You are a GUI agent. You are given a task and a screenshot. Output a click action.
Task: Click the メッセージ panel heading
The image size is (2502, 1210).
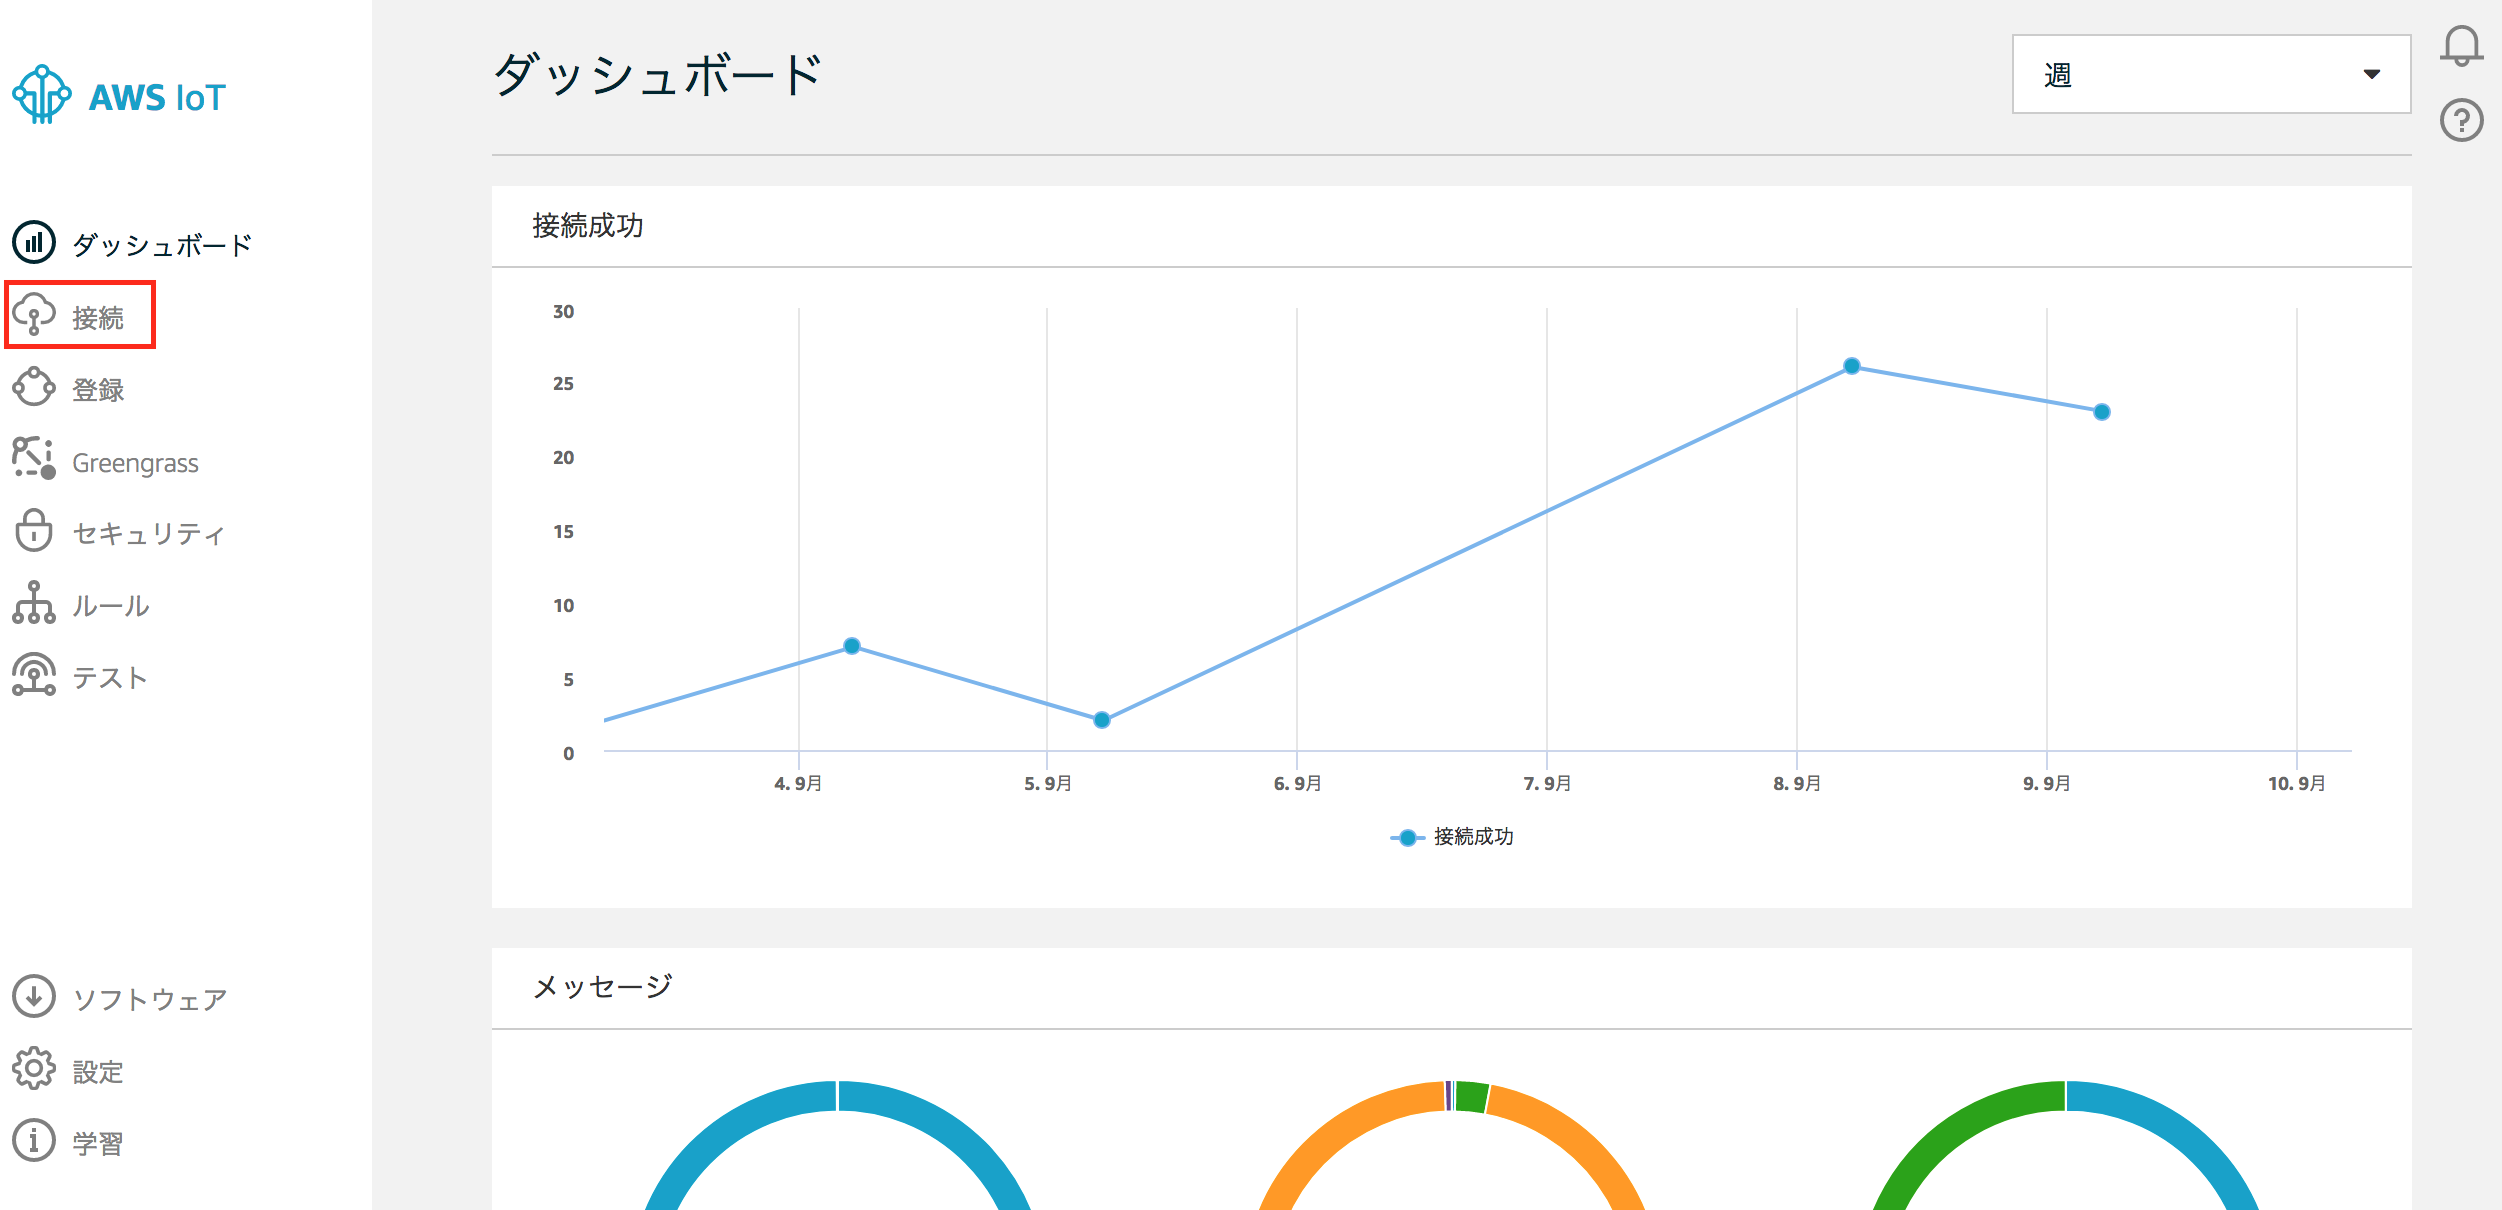coord(602,987)
